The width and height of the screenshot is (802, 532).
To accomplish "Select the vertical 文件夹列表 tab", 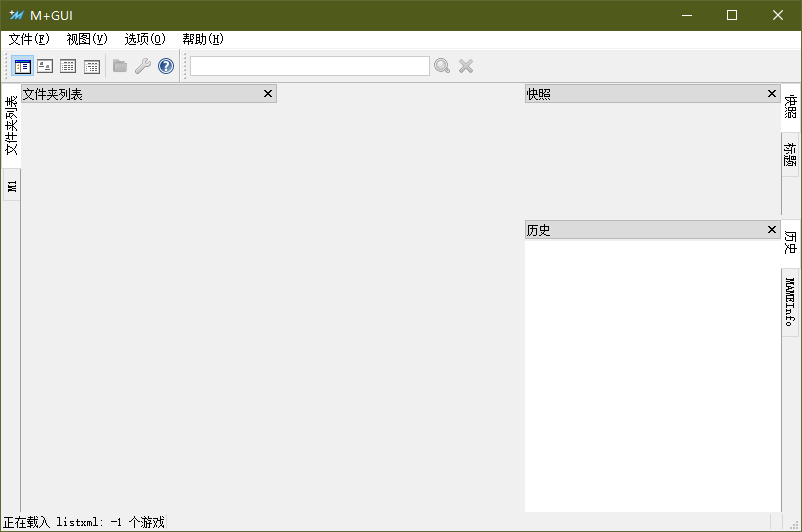I will (x=11, y=125).
